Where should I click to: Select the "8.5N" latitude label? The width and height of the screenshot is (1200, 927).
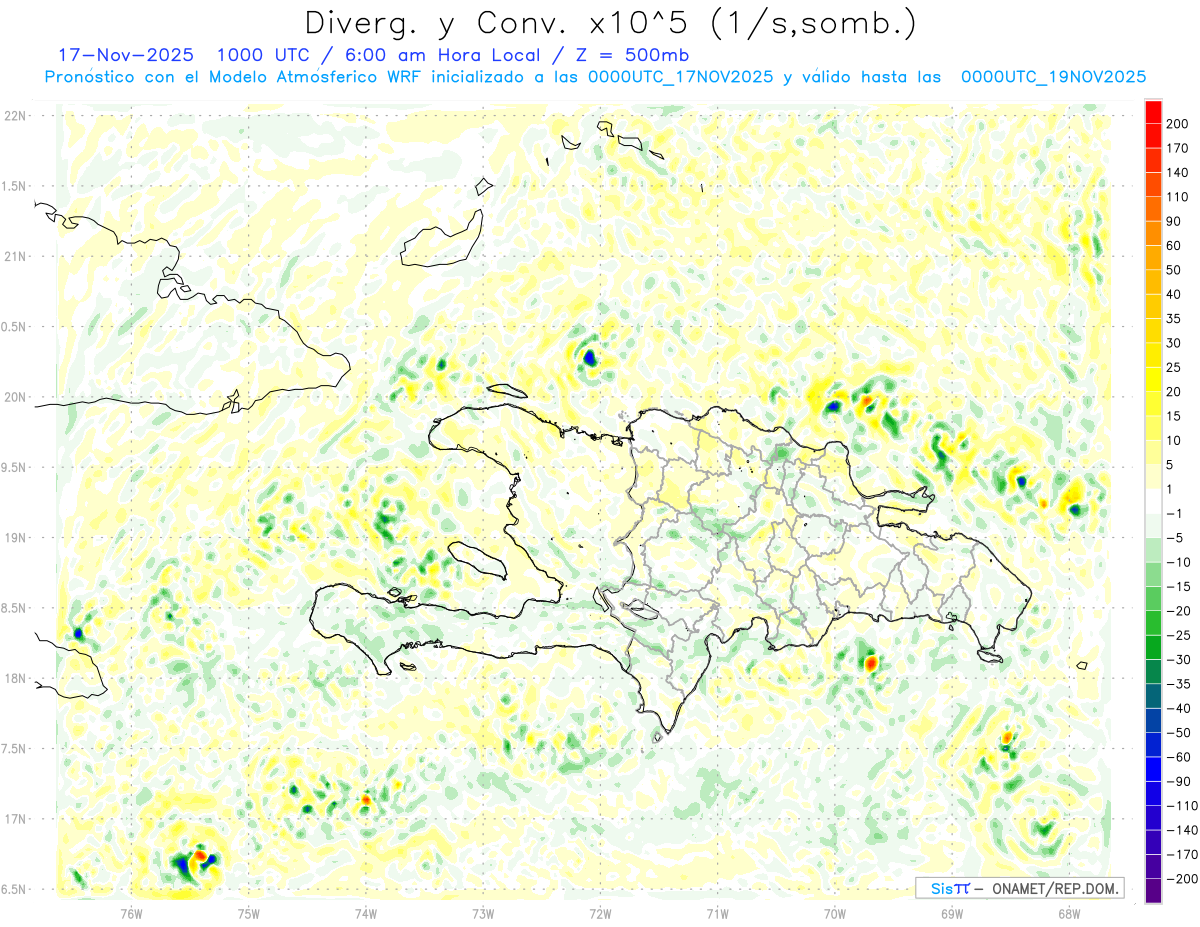tap(15, 608)
